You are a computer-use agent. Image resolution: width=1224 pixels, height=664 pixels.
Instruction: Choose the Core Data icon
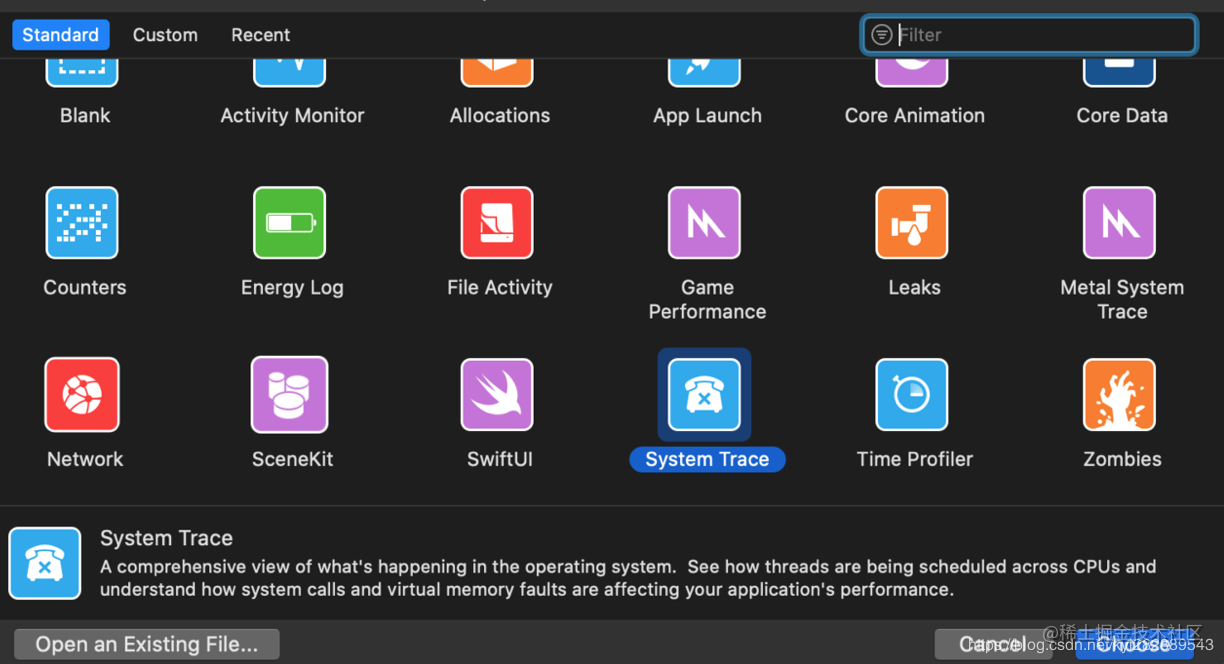[x=1120, y=73]
